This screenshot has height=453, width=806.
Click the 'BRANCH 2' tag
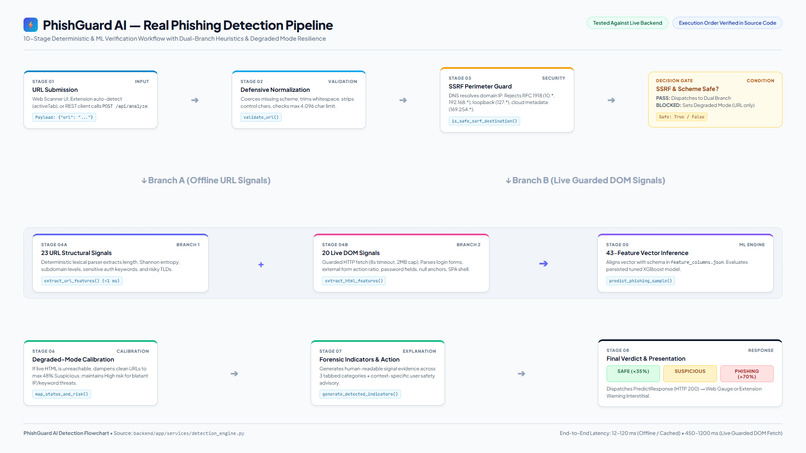pos(468,245)
